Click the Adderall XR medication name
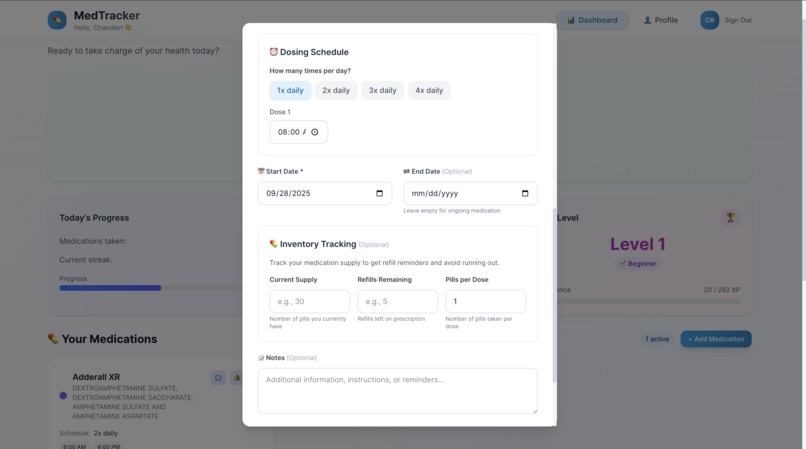This screenshot has height=449, width=806. click(x=96, y=377)
